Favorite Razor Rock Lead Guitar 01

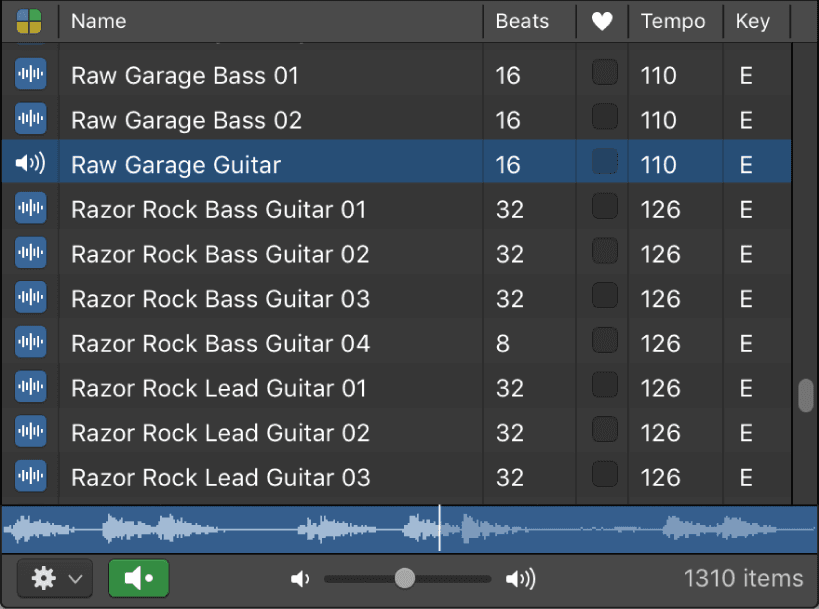tap(605, 384)
